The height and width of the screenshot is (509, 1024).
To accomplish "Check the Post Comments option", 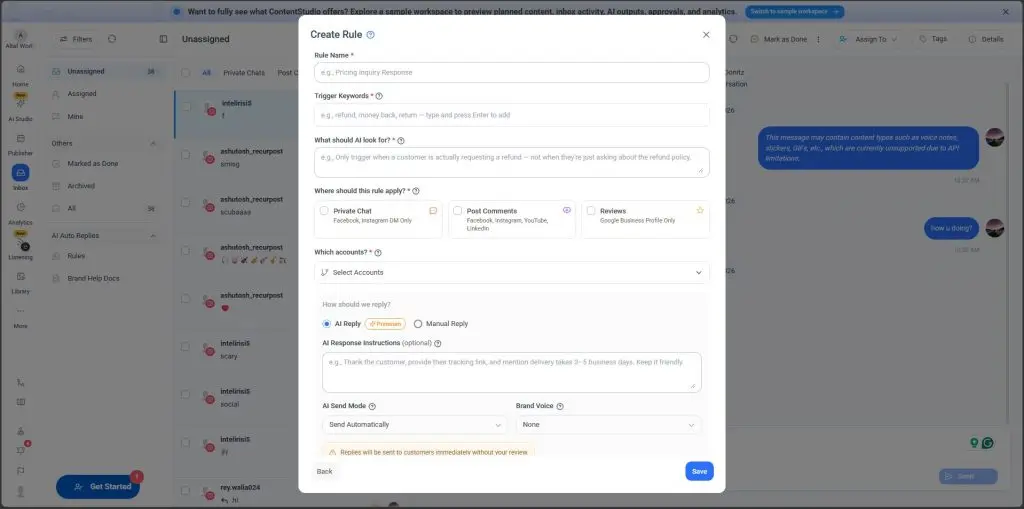I will click(x=457, y=211).
